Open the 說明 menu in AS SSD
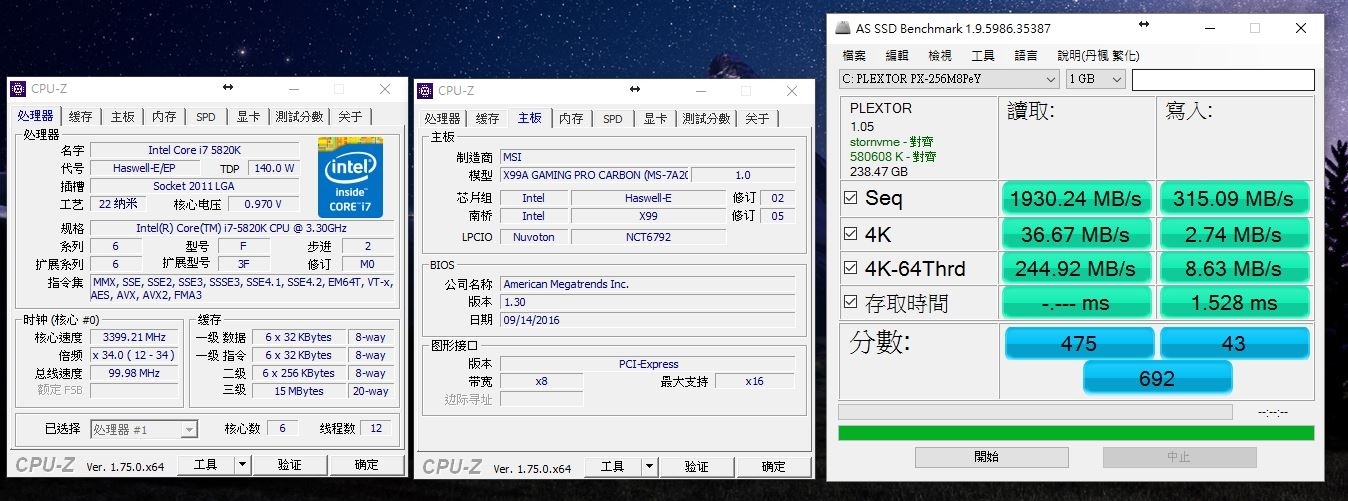1348x501 pixels. [1098, 55]
